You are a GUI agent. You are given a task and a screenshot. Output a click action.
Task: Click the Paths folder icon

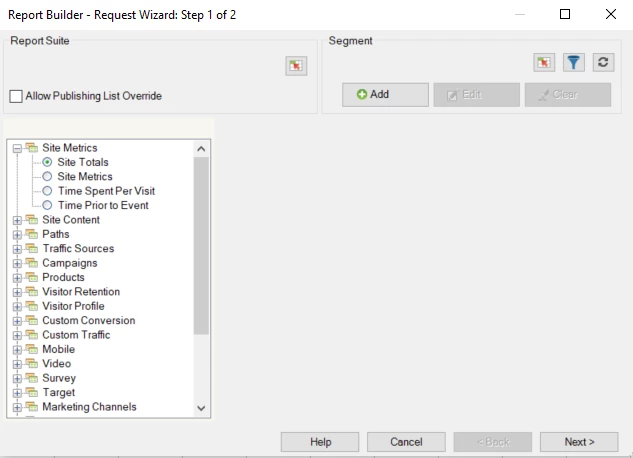click(x=31, y=234)
